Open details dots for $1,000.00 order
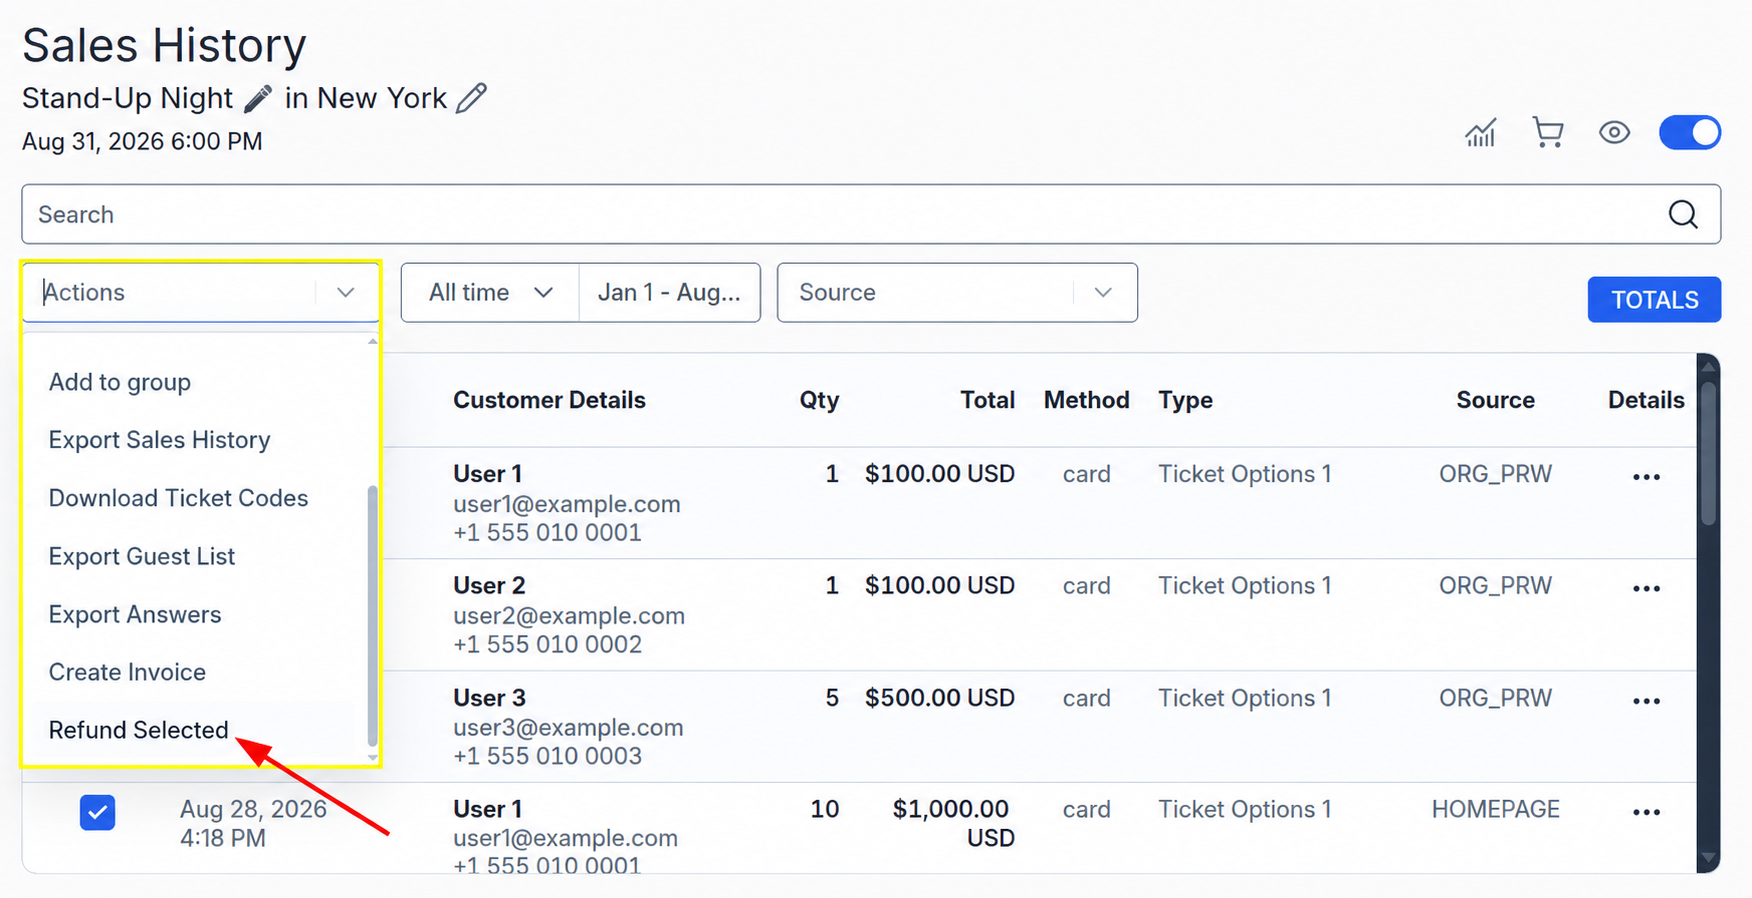Screen dimensions: 1752x898 click(x=1646, y=812)
